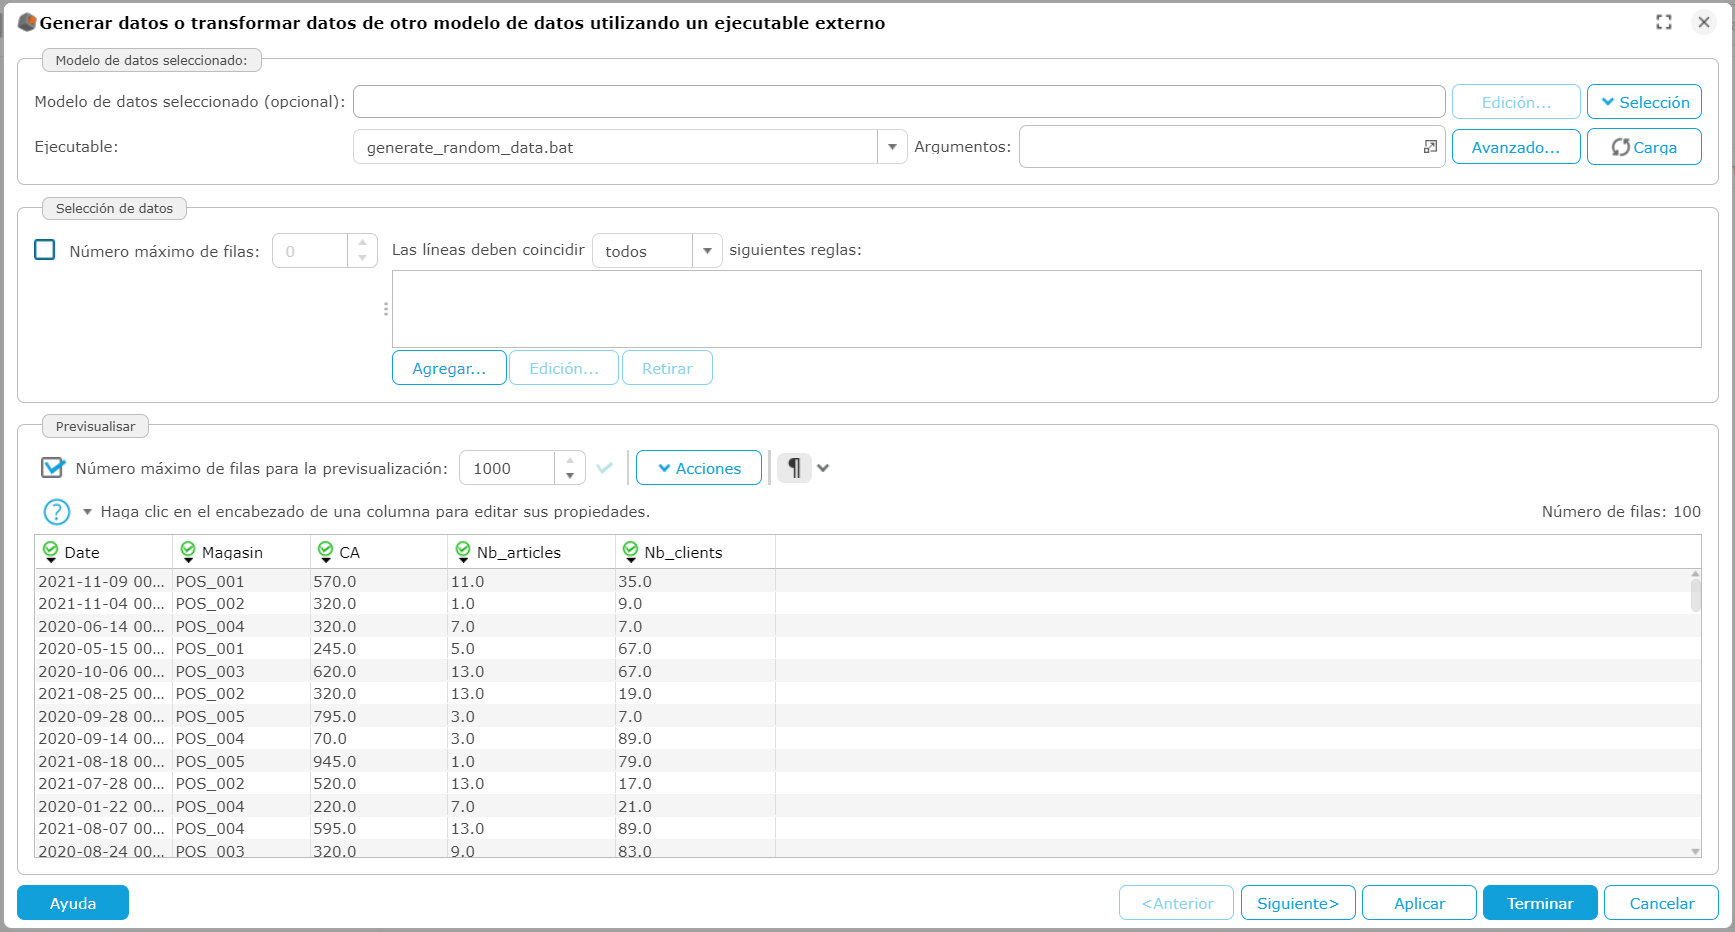
Task: Click the Ayuda button
Action: 73,903
